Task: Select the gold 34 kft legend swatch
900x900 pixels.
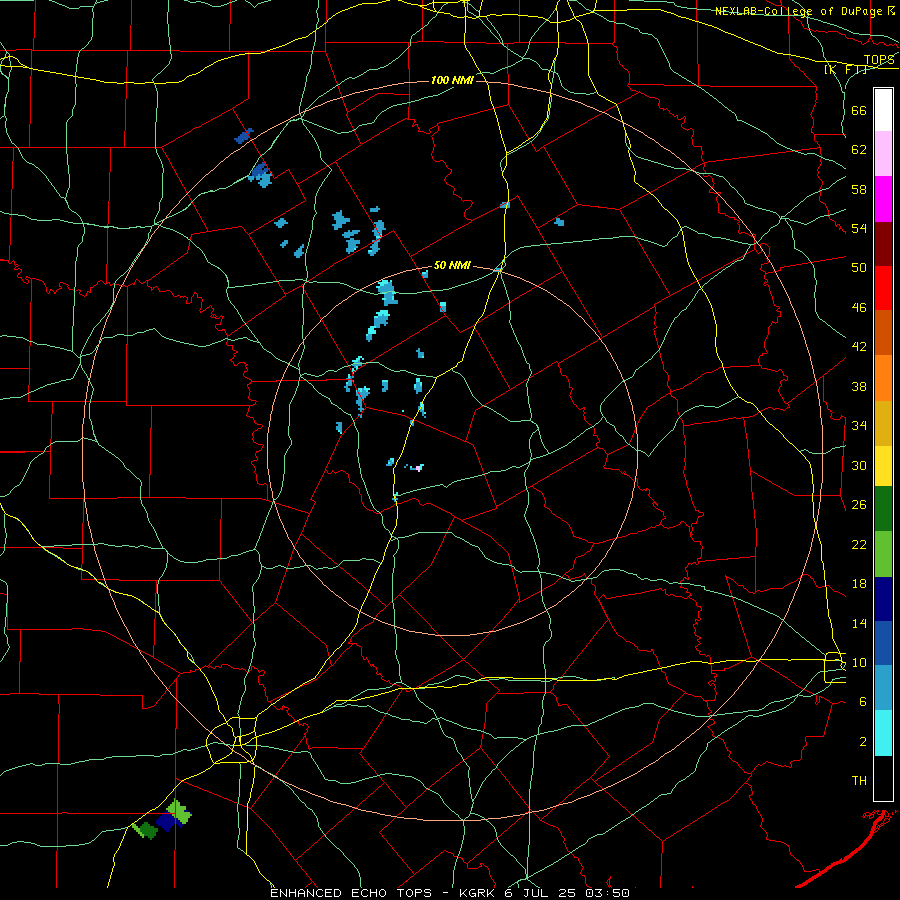Action: tap(883, 423)
